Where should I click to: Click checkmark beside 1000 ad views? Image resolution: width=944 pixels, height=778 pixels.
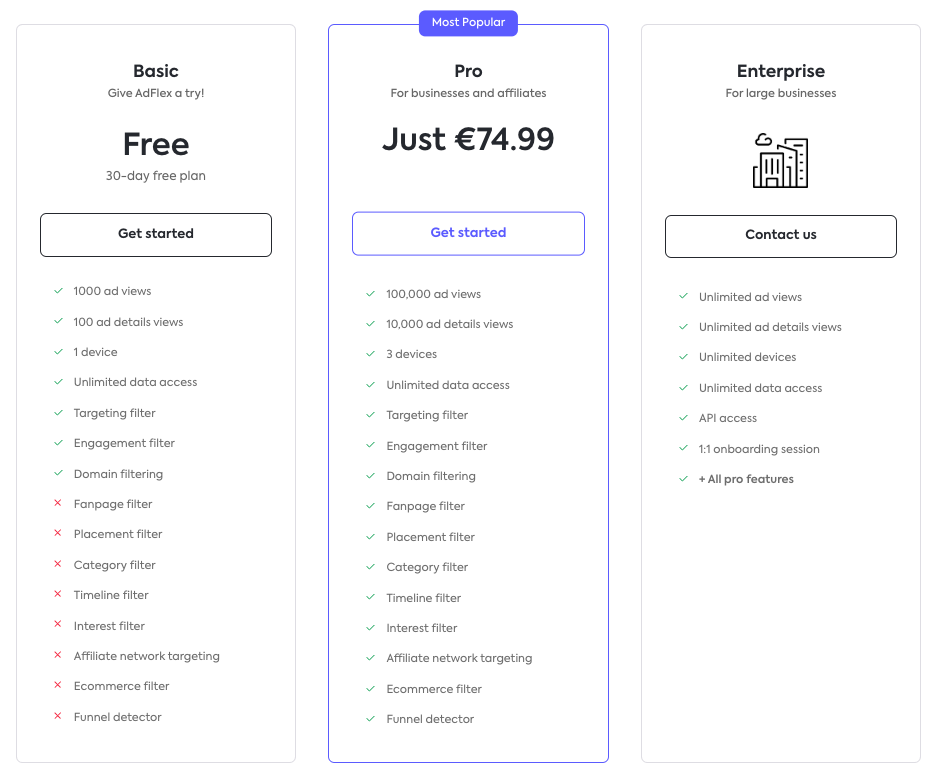coord(58,291)
